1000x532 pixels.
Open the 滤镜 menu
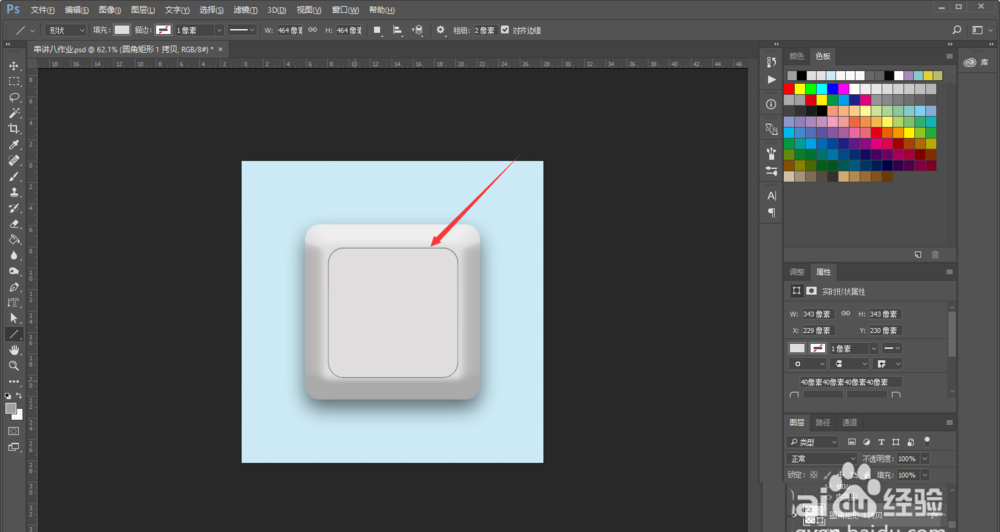[x=242, y=9]
